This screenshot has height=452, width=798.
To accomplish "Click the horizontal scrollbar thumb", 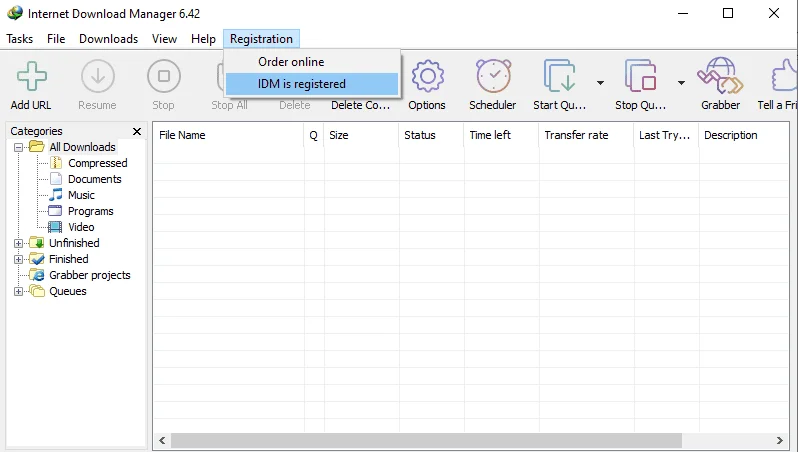I will point(426,440).
